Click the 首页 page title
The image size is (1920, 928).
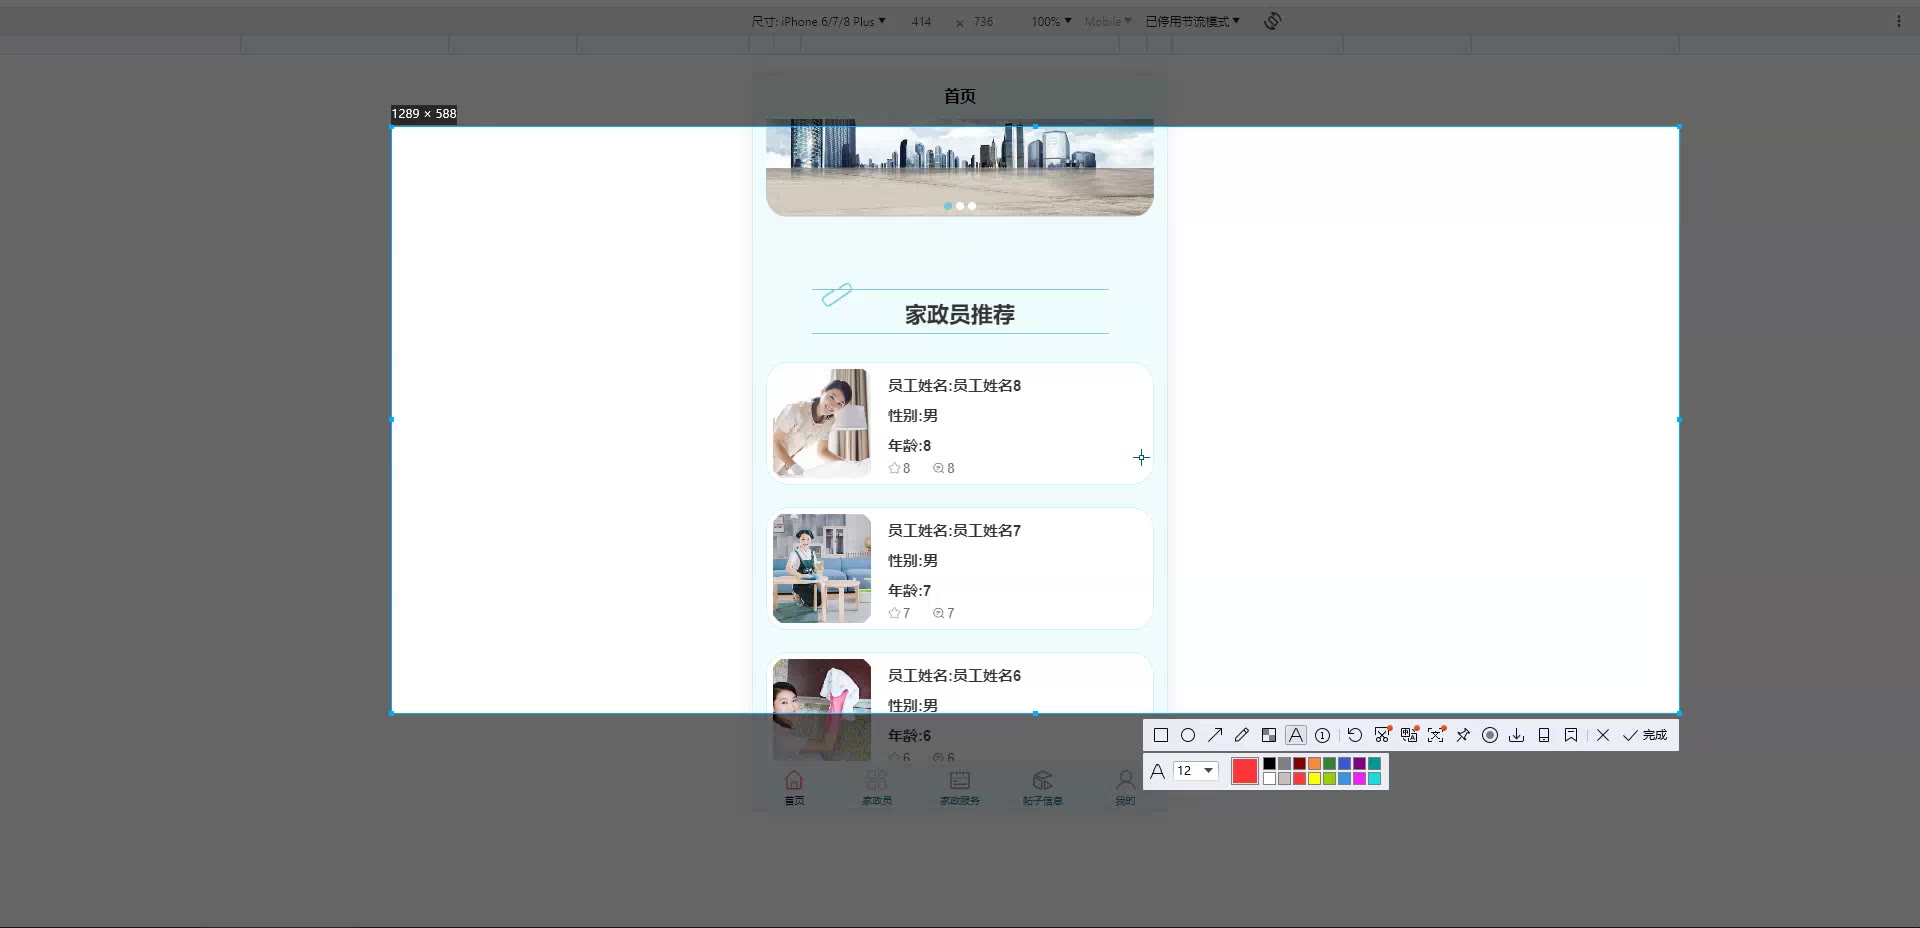960,96
